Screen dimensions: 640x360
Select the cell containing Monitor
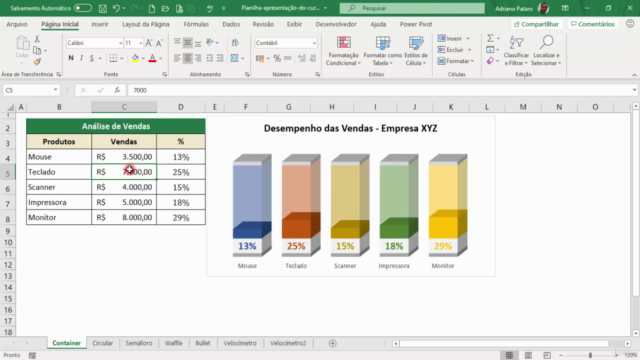click(59, 218)
